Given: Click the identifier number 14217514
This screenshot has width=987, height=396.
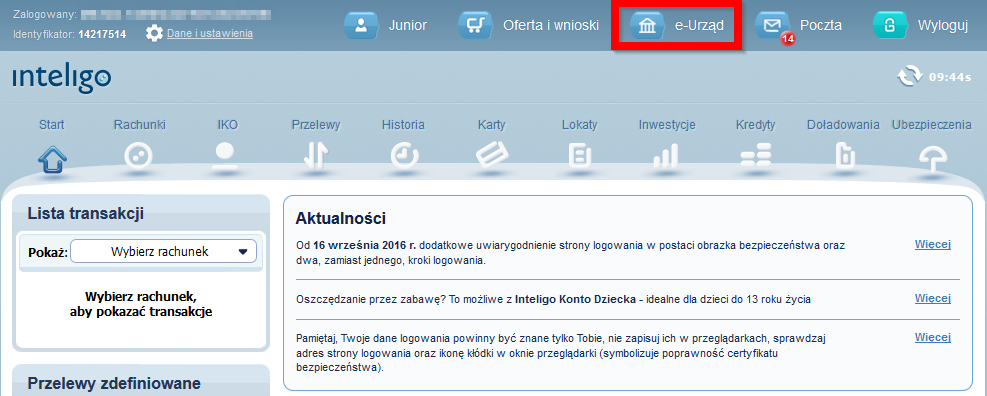Looking at the screenshot, I should click(102, 34).
